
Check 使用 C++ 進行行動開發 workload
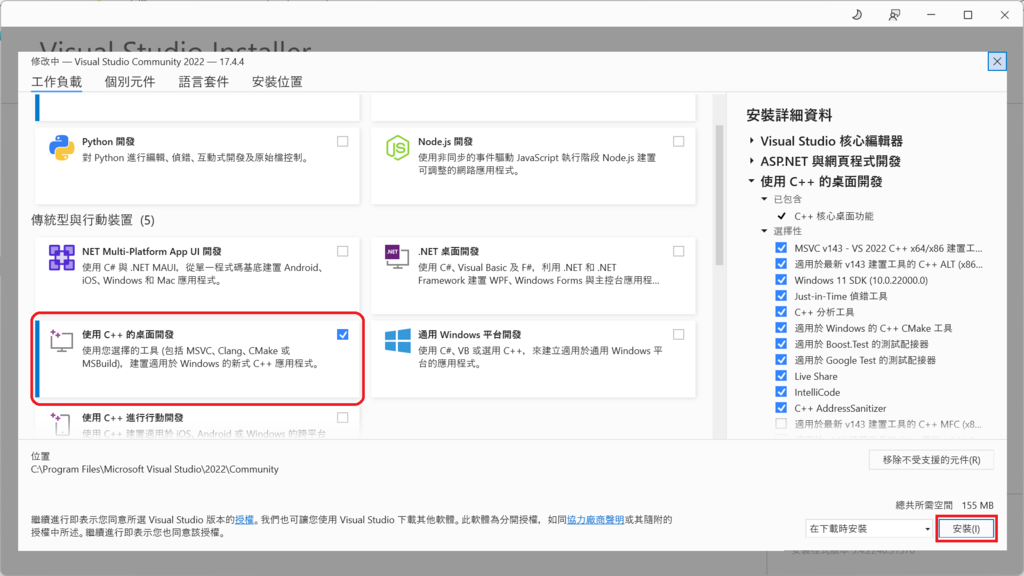[x=343, y=417]
